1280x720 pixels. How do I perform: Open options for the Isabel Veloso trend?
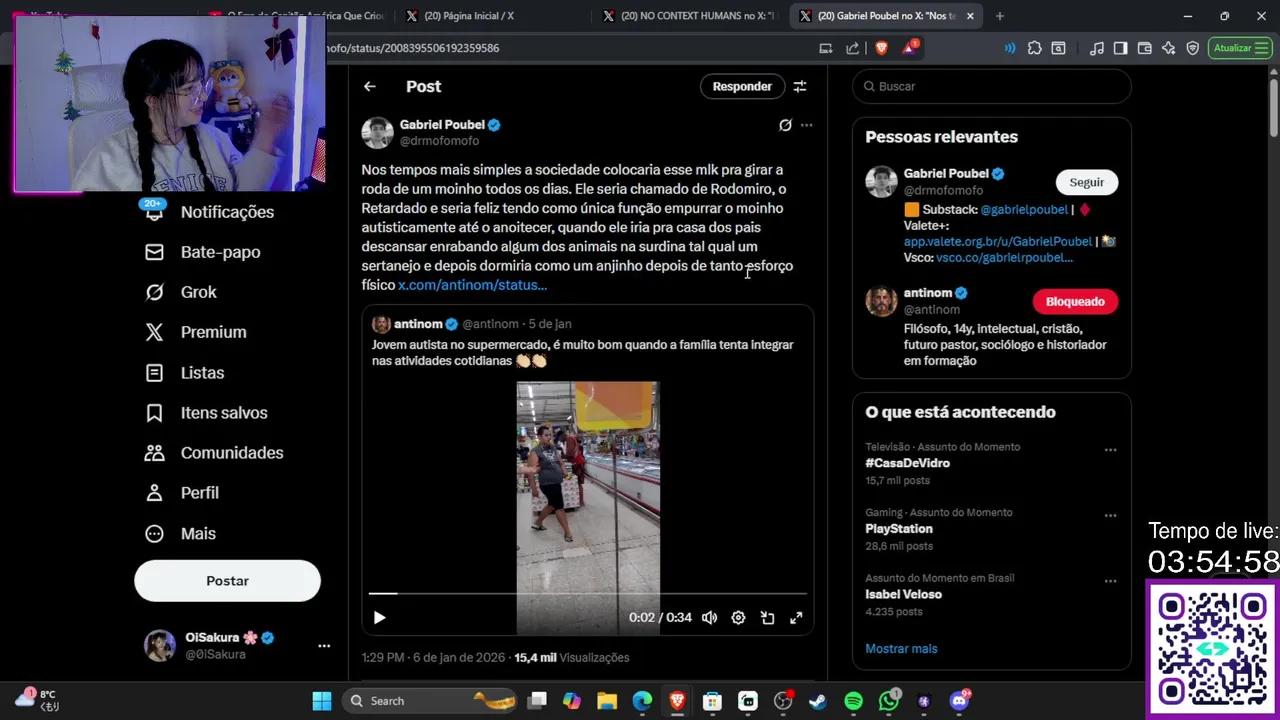pos(1110,581)
